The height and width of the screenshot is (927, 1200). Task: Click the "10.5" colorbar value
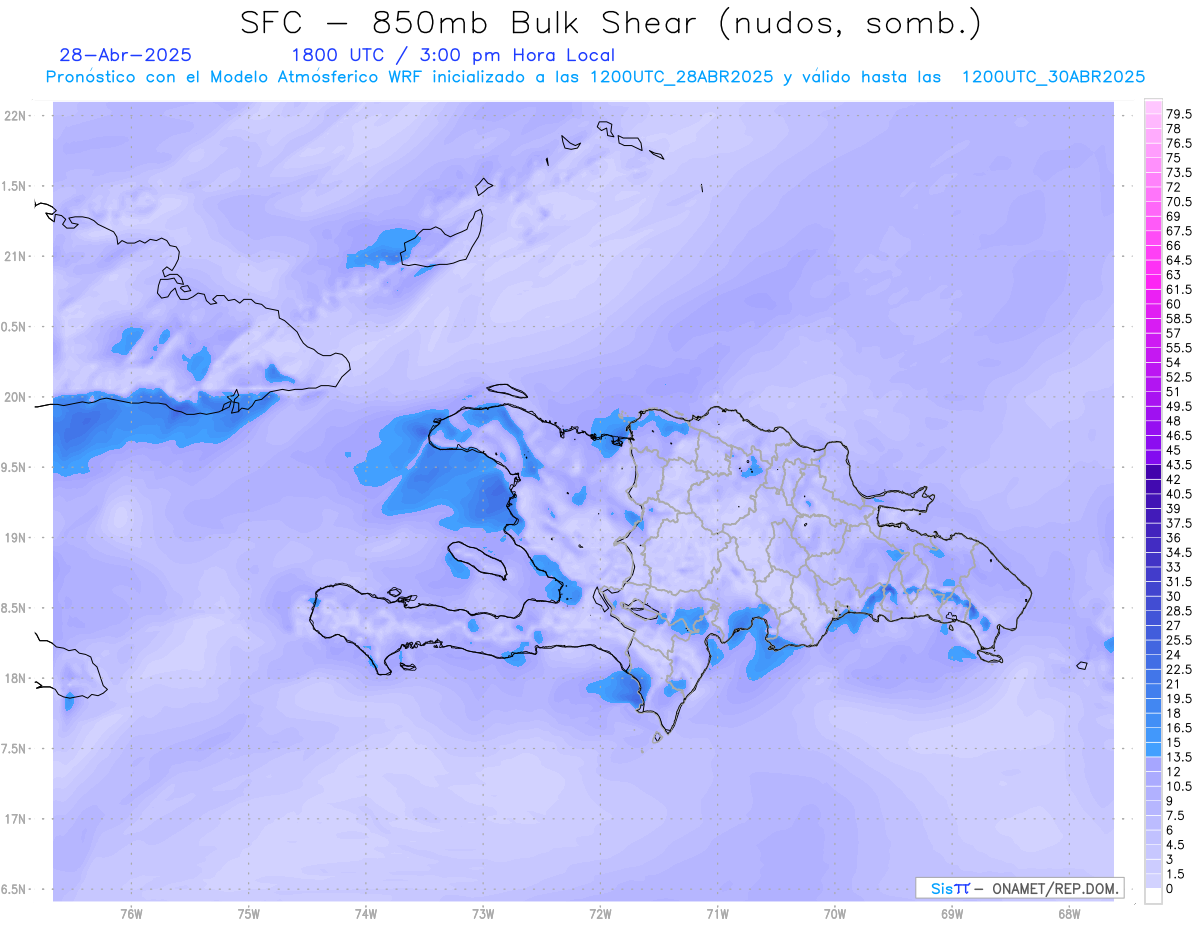1179,787
